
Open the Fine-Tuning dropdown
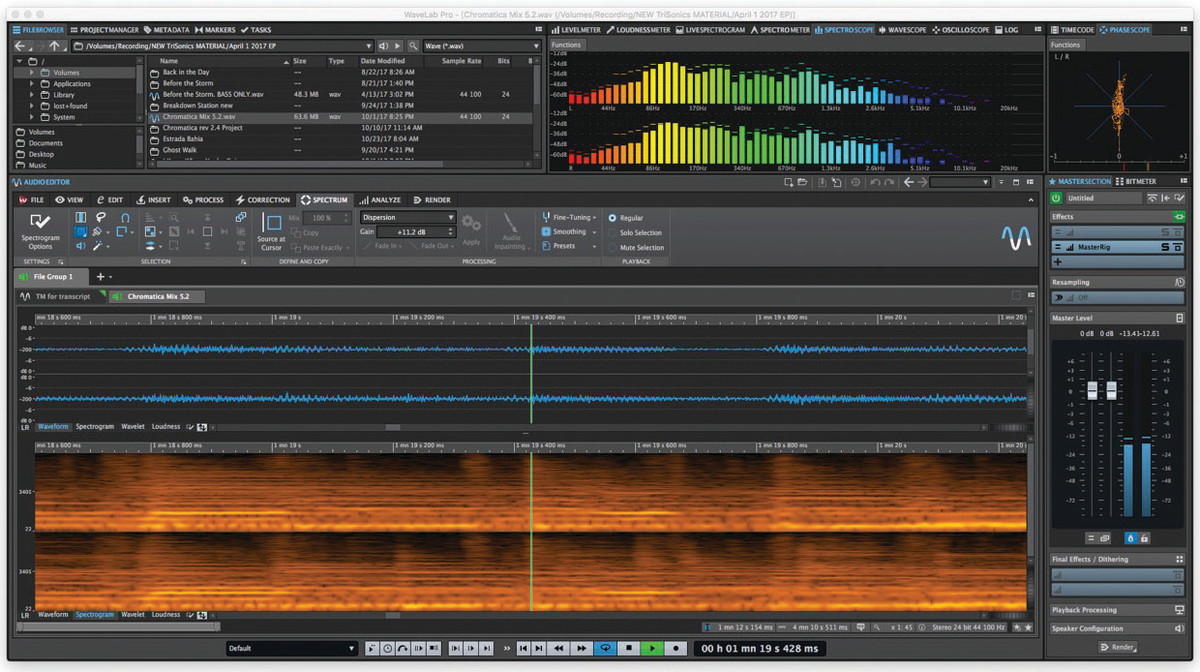click(x=568, y=217)
